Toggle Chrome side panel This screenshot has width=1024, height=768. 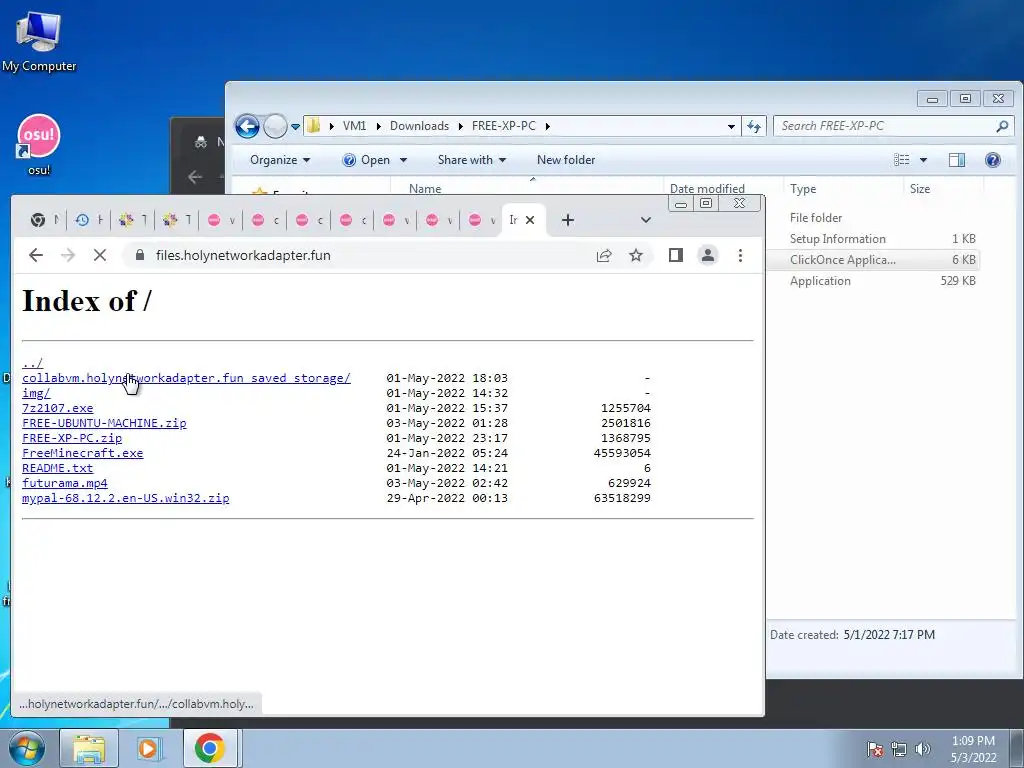676,255
